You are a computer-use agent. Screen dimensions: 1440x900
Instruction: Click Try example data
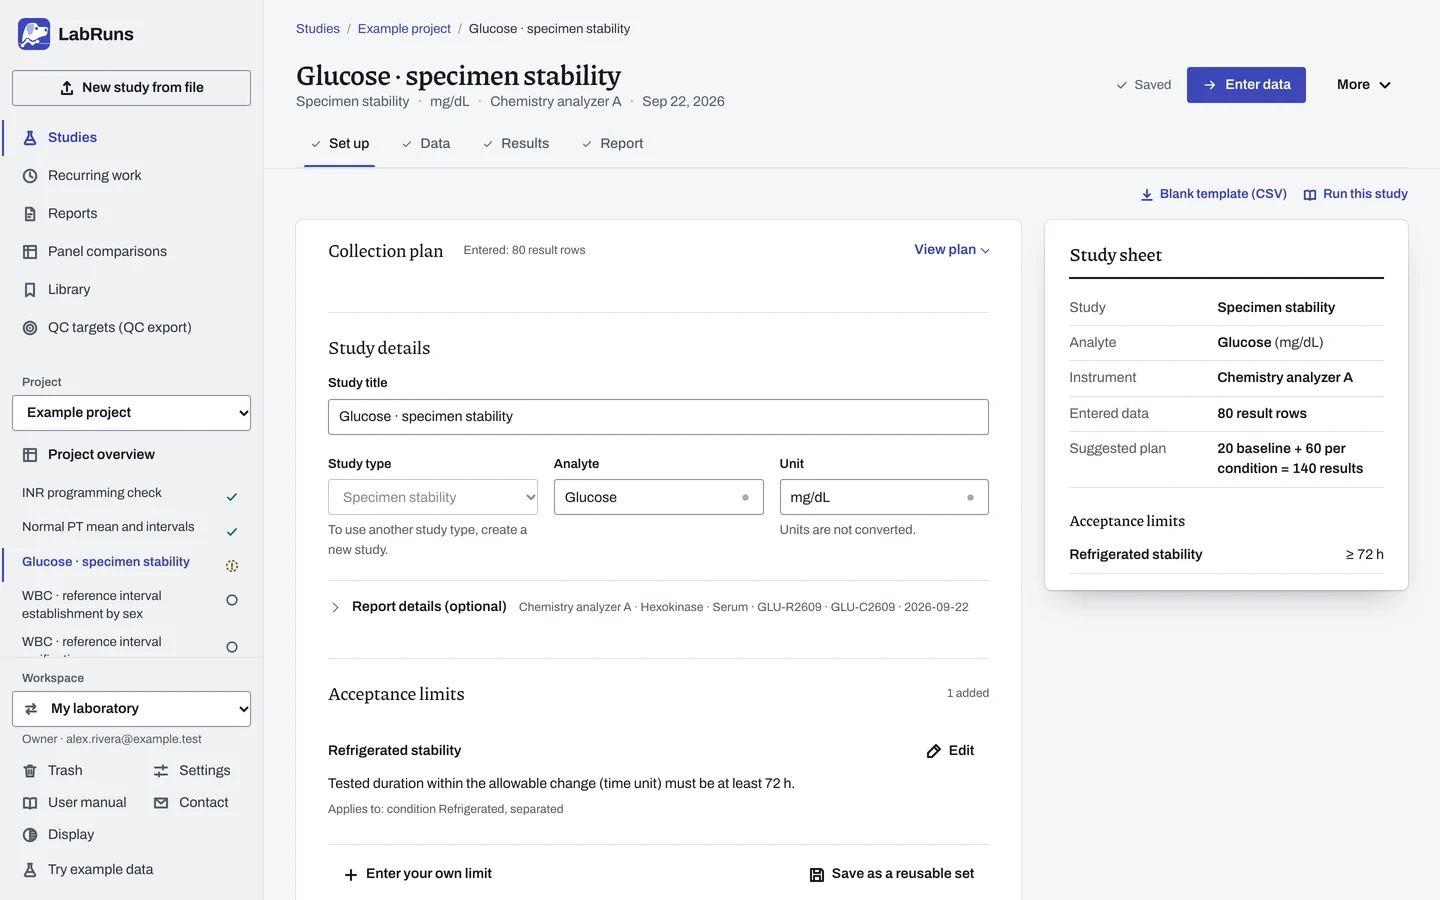coord(88,869)
